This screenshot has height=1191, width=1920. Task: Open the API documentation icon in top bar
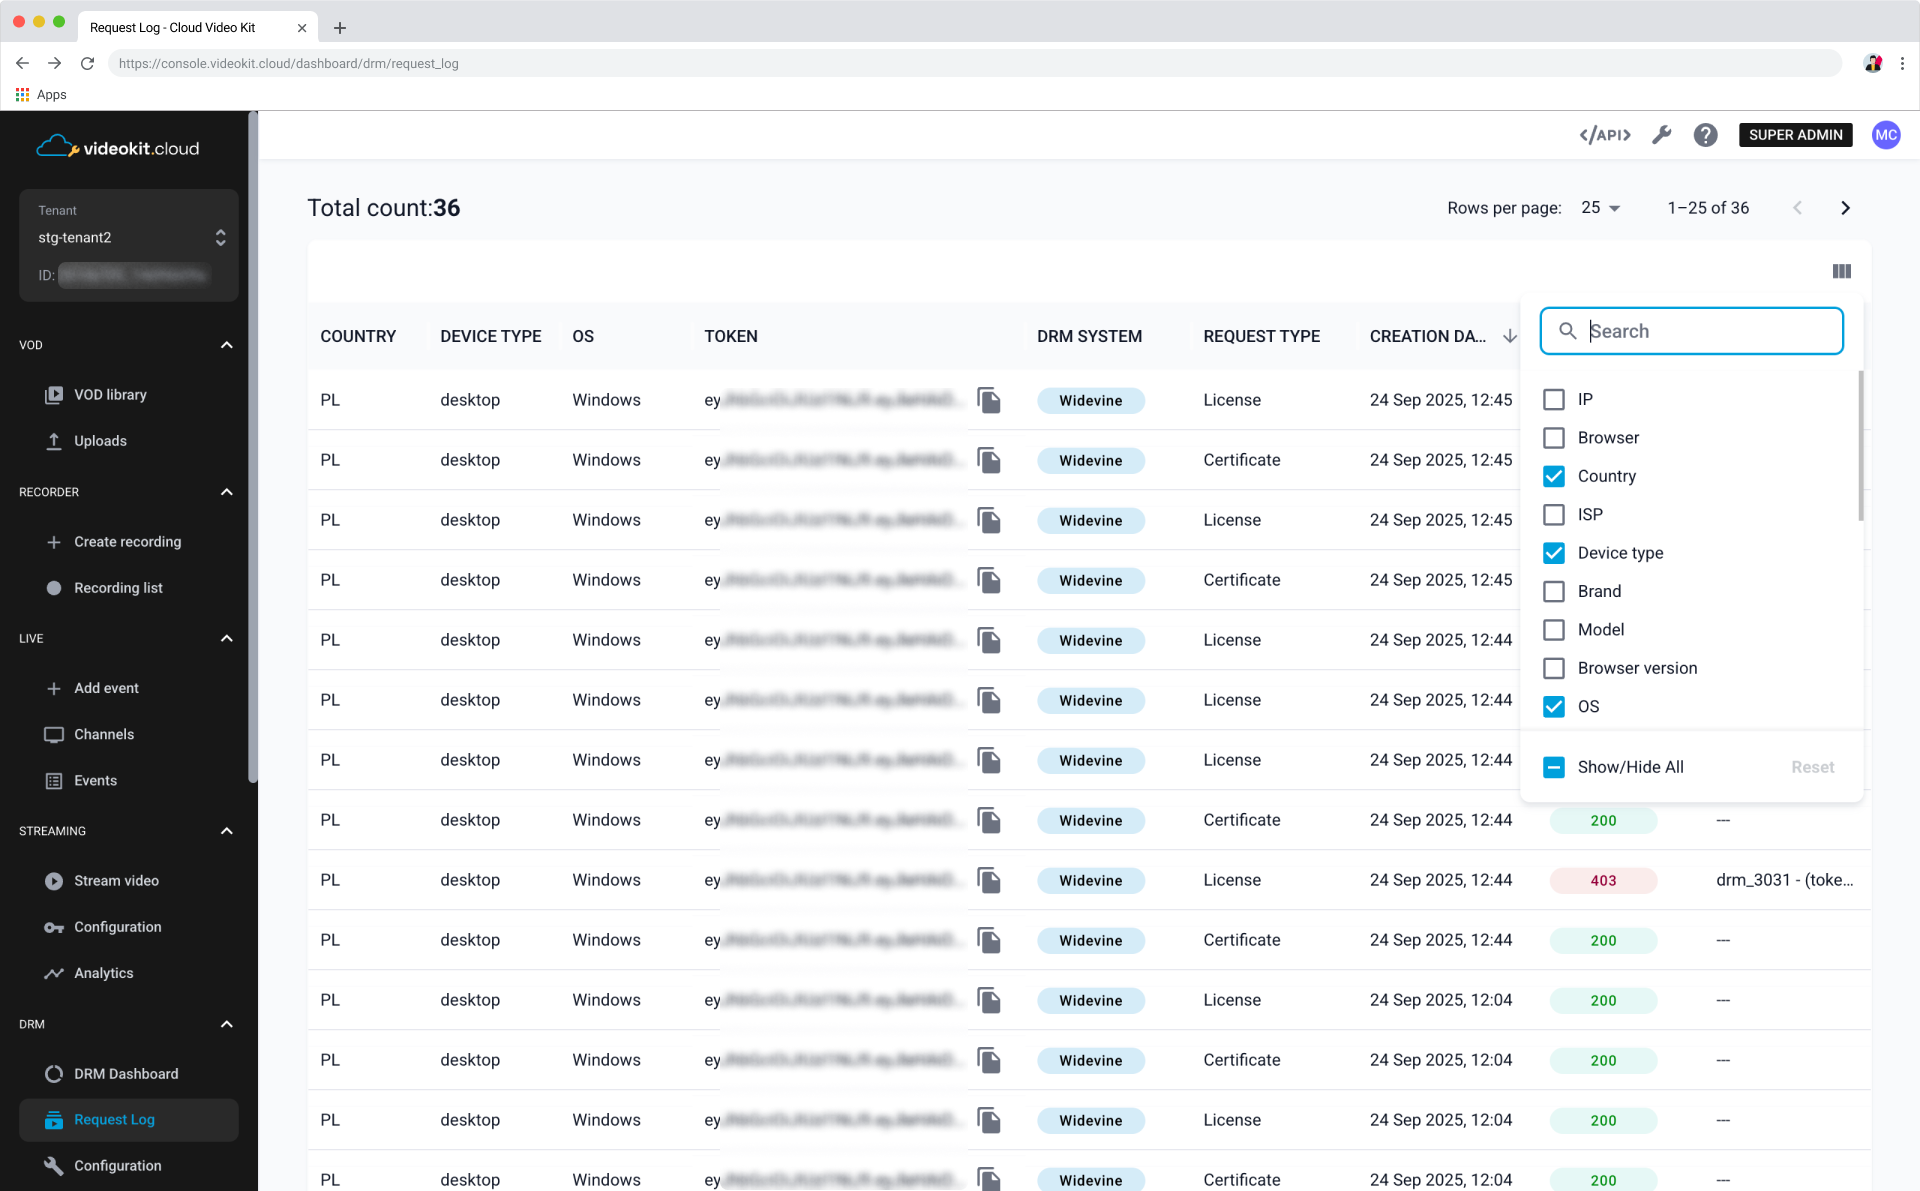(1604, 134)
